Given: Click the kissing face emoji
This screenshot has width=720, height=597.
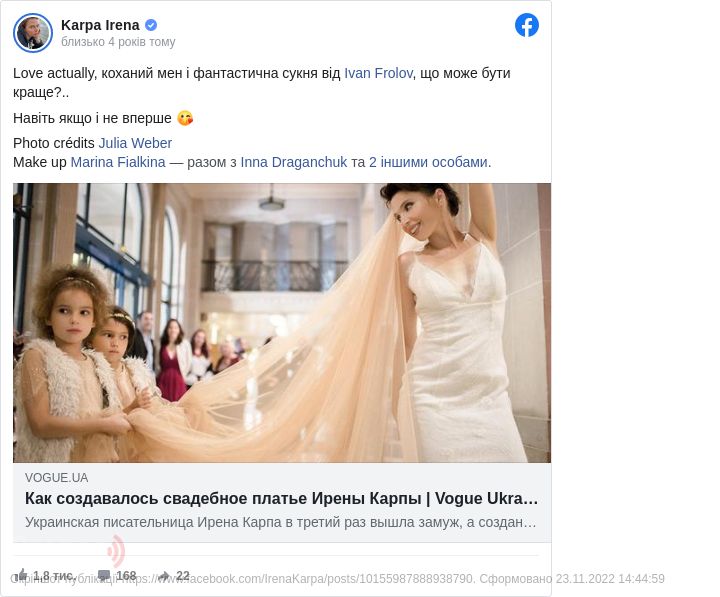Looking at the screenshot, I should pyautogui.click(x=185, y=118).
